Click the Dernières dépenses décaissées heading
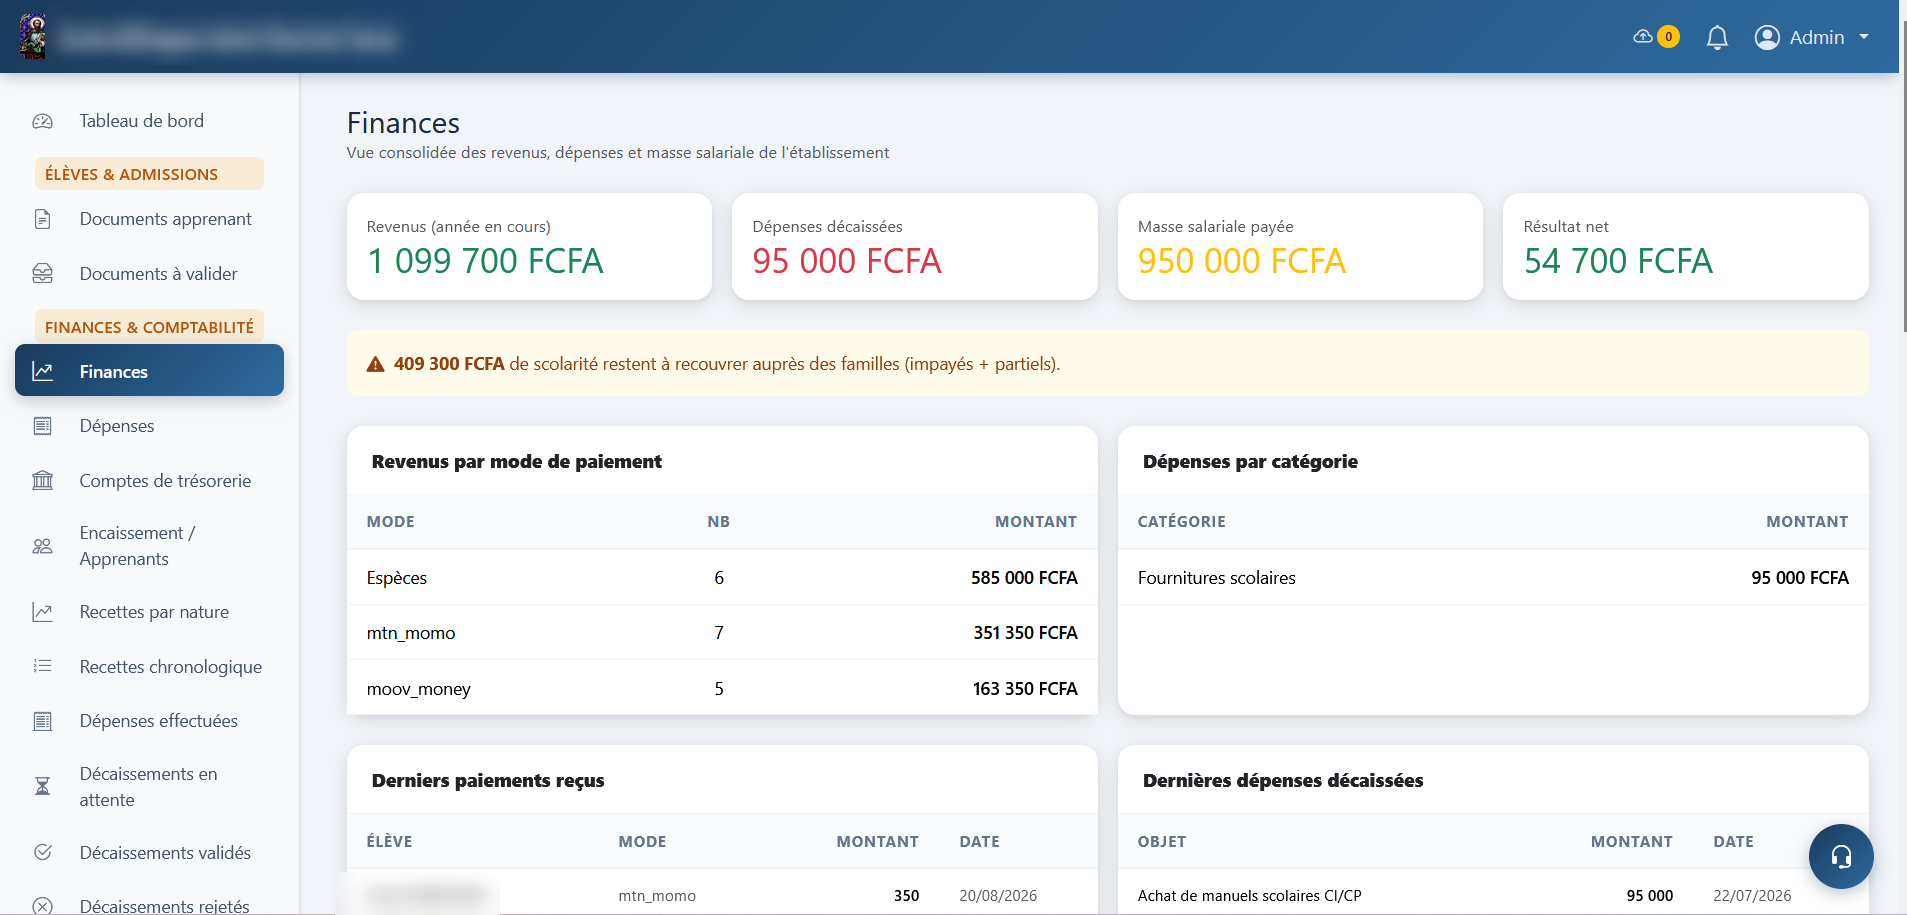1907x915 pixels. (1283, 781)
